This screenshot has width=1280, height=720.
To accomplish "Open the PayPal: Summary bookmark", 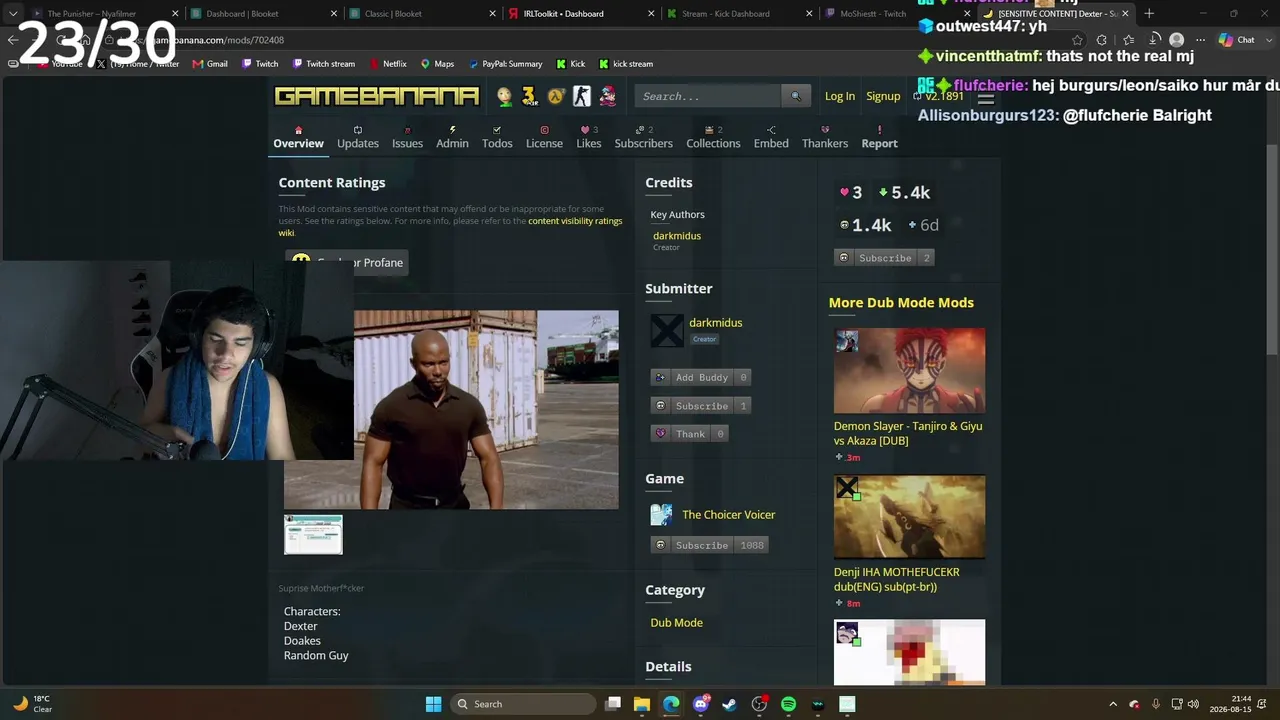I will coord(505,64).
